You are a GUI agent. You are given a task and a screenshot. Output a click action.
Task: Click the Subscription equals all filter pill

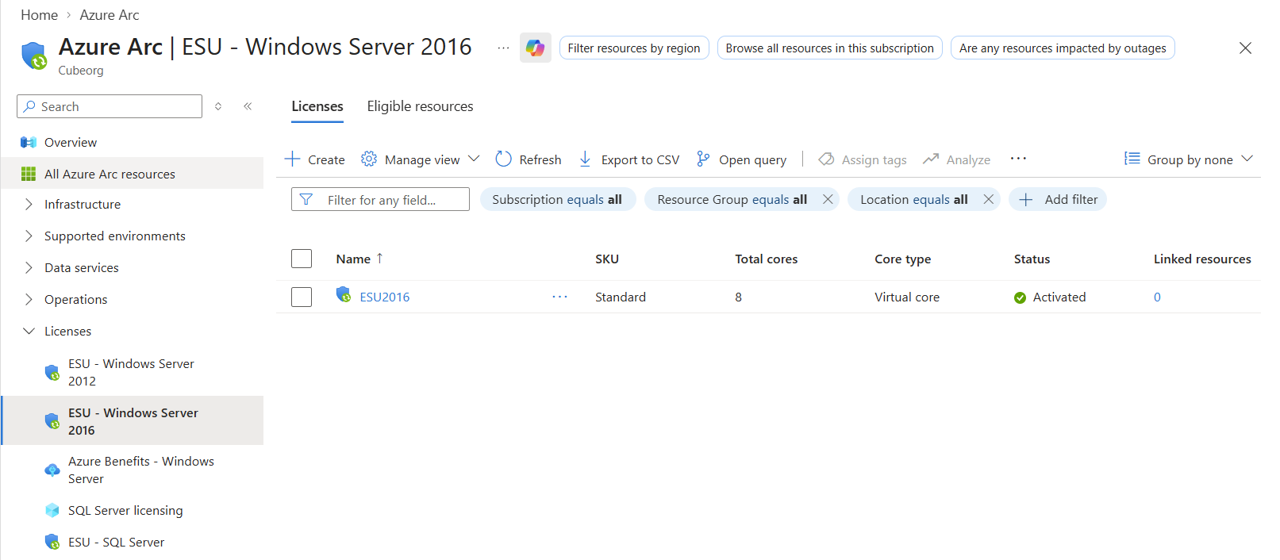tap(557, 199)
